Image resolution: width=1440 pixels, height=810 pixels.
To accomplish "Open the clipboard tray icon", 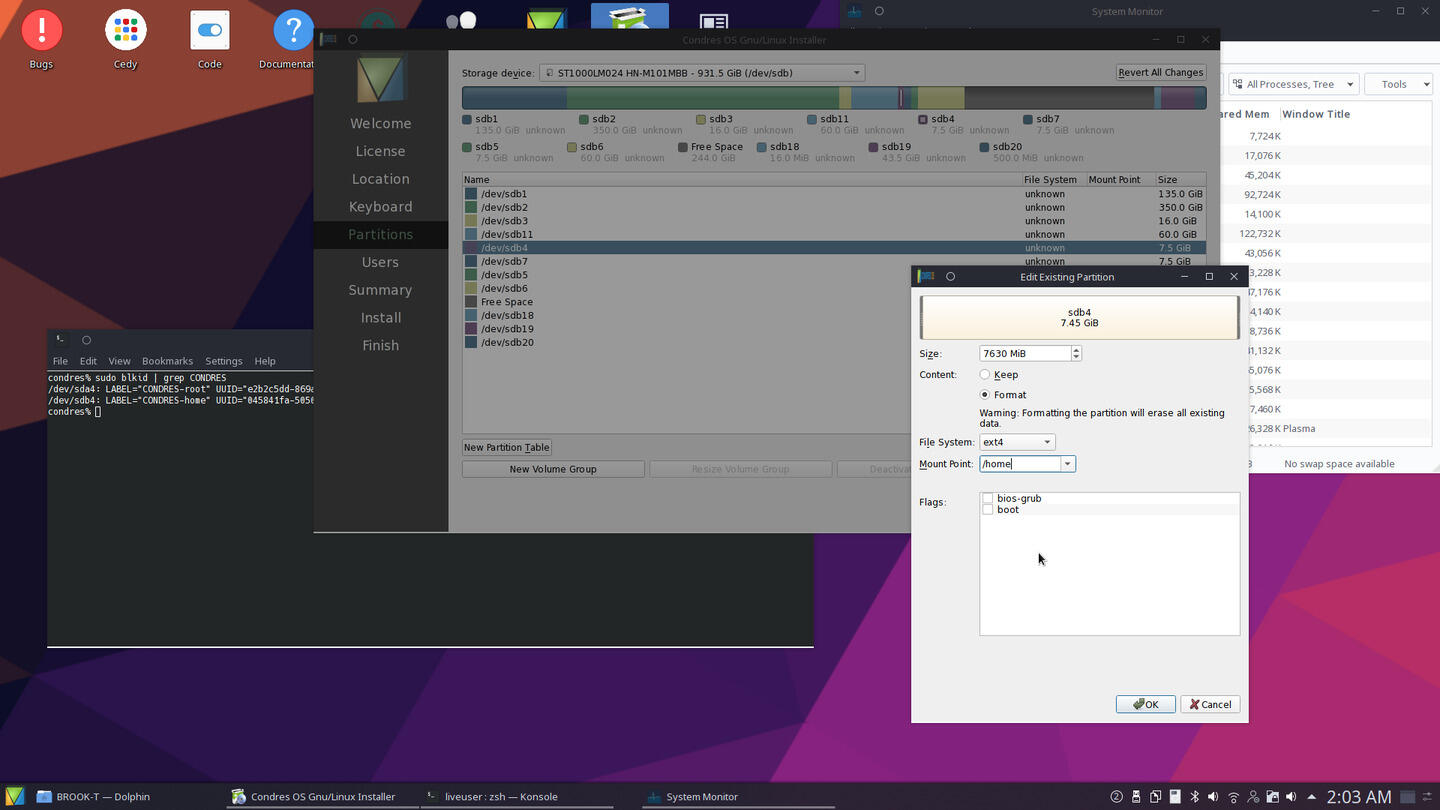I will coord(1155,797).
